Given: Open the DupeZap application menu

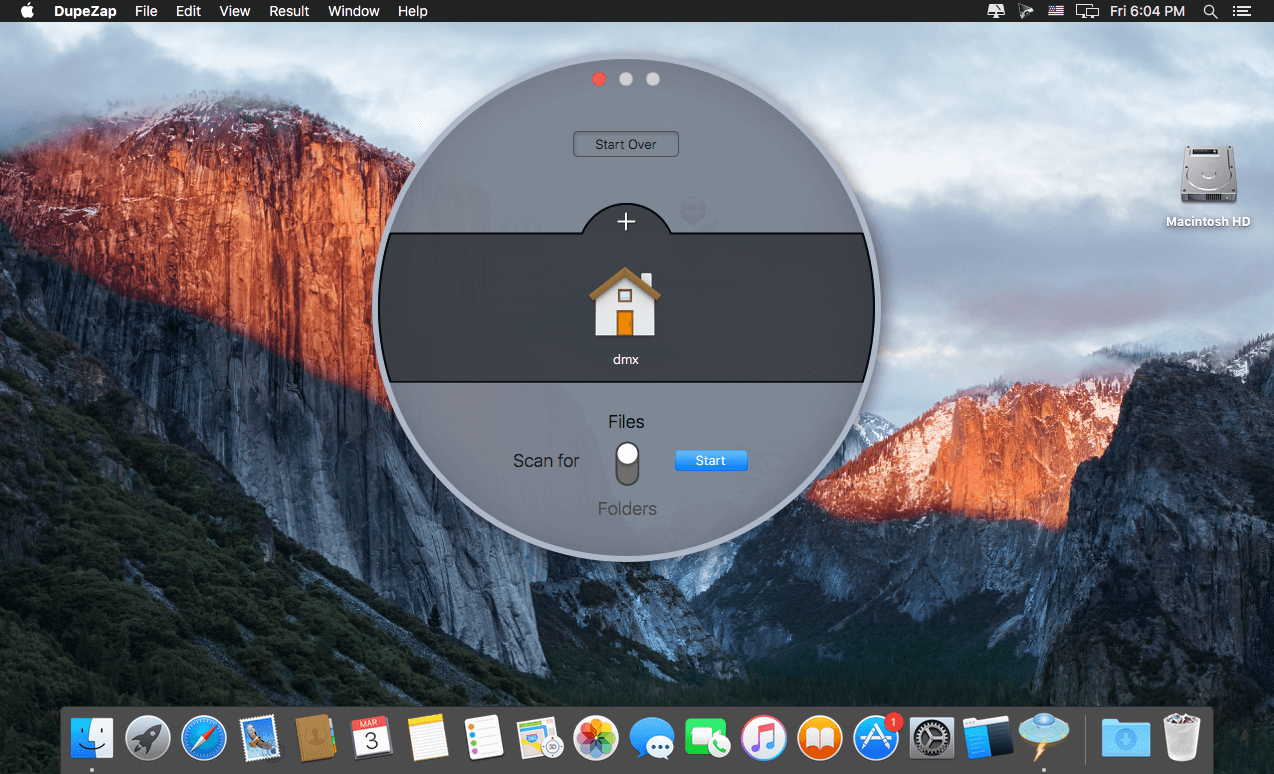Looking at the screenshot, I should (86, 11).
